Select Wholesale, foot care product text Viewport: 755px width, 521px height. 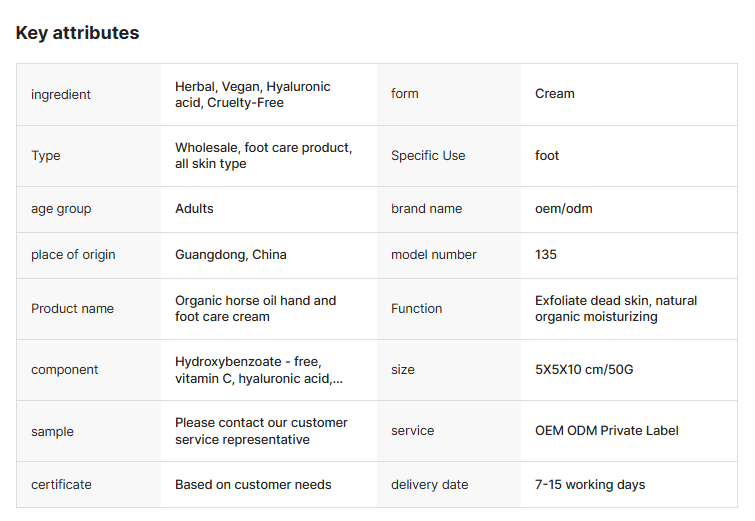(x=264, y=156)
